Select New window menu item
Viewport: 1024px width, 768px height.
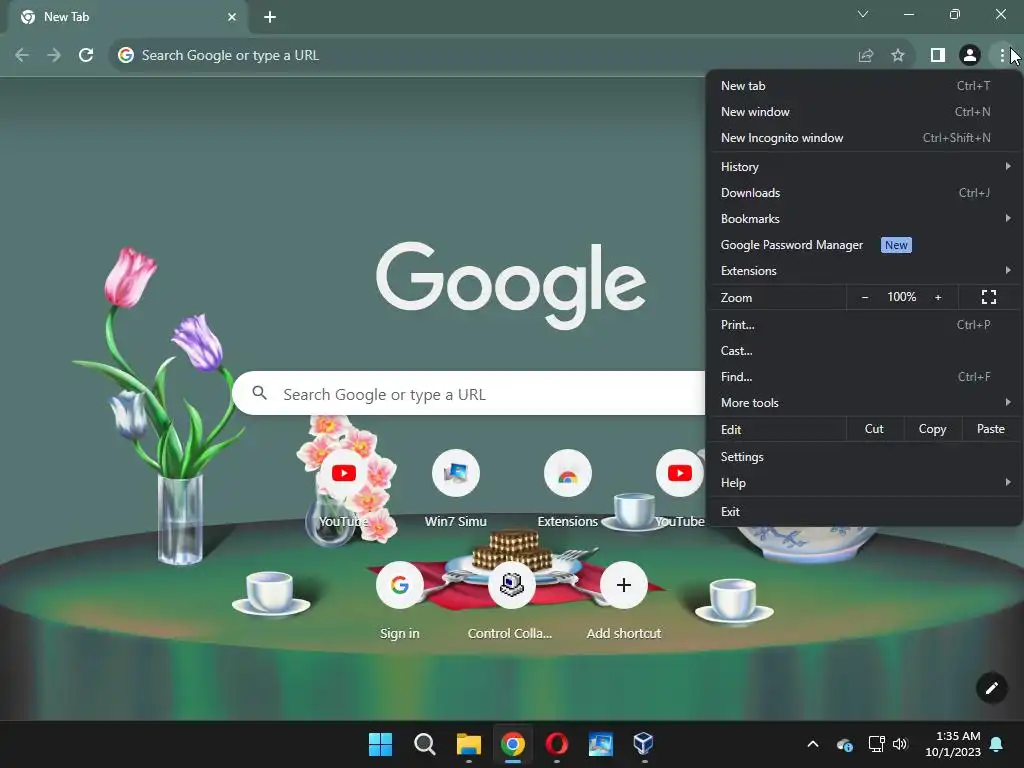(x=865, y=112)
